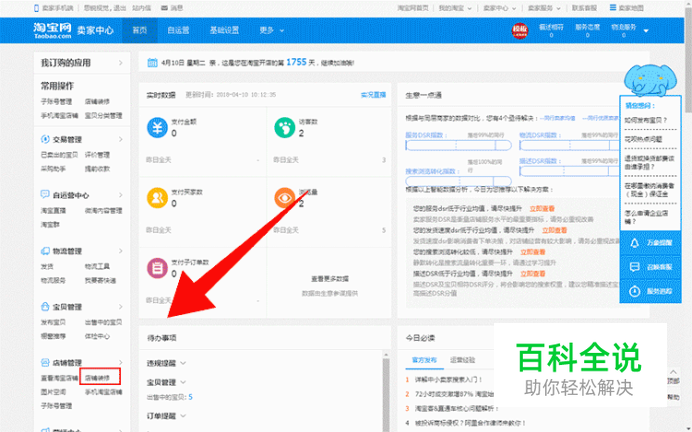
Task: Open the 卖家服务 dropdown in the top bar
Action: coord(544,8)
